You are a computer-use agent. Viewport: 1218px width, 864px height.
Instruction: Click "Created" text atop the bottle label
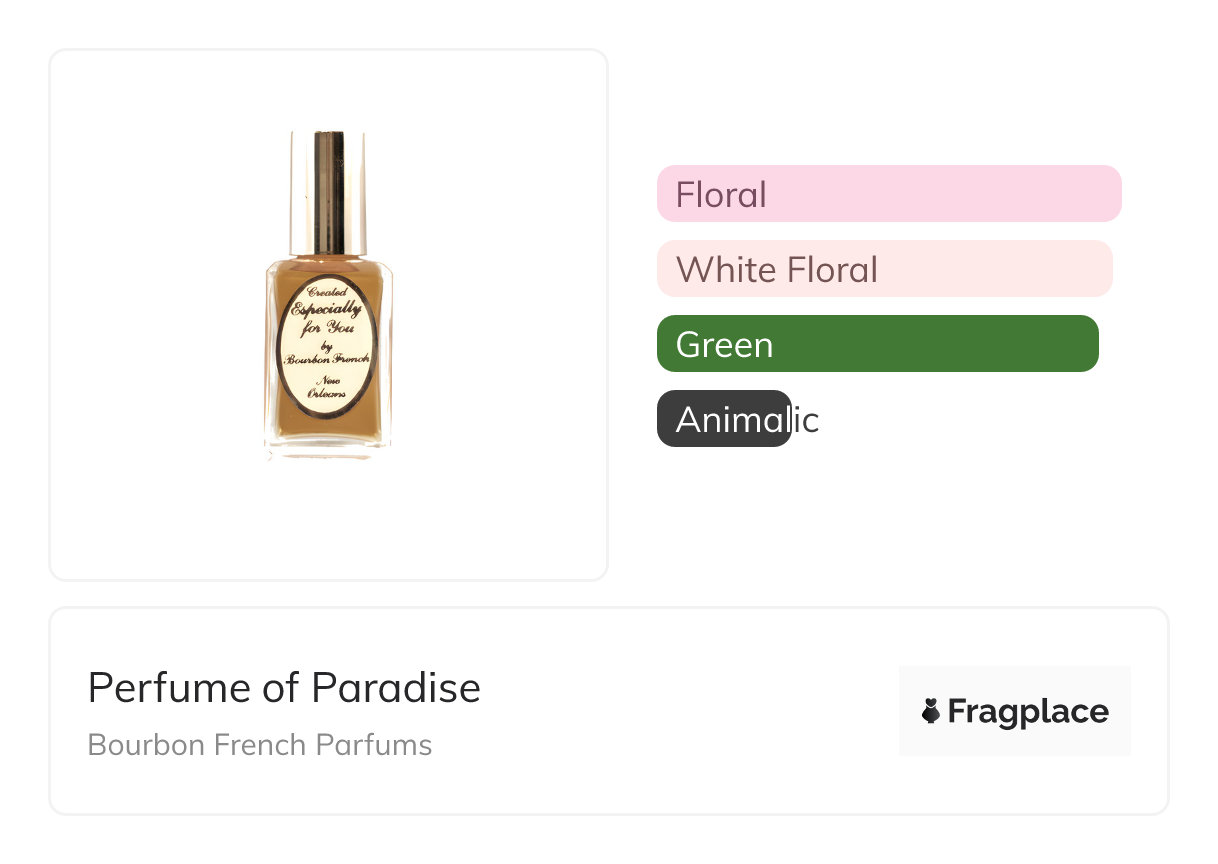click(327, 292)
